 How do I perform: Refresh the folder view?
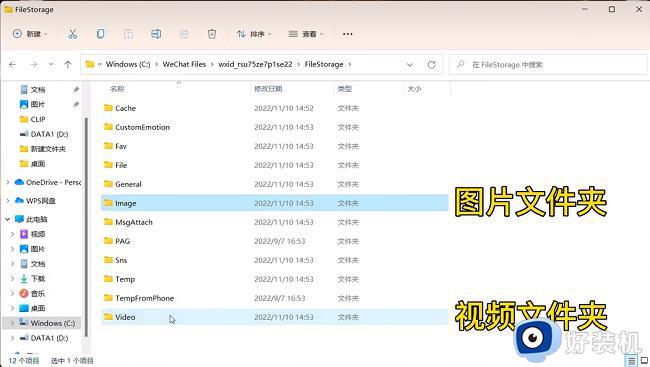[x=432, y=65]
